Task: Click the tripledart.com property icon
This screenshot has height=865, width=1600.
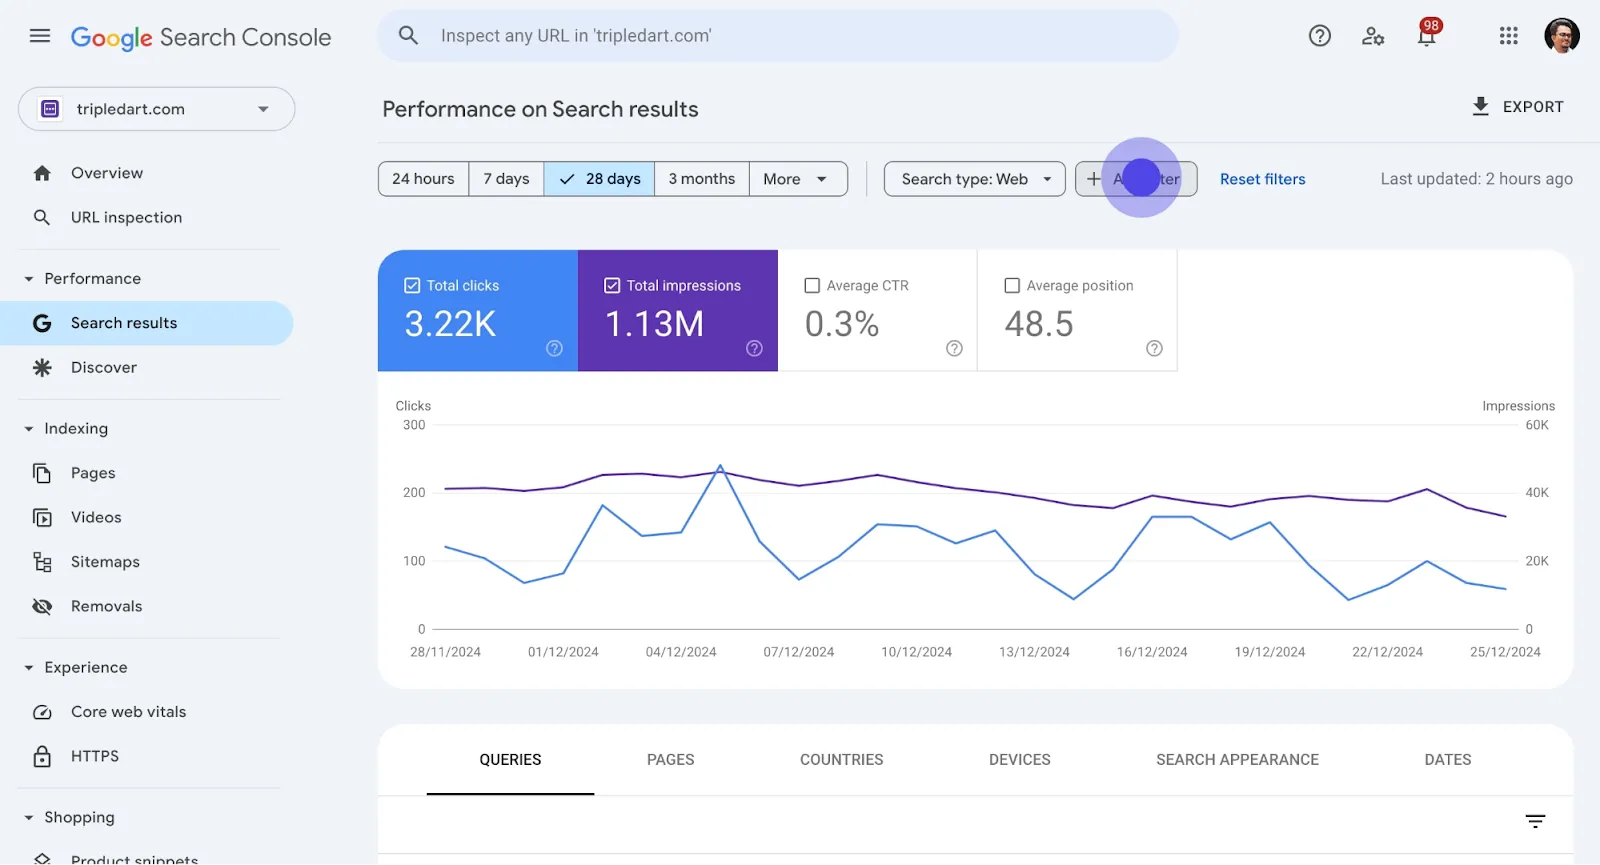Action: click(x=50, y=109)
